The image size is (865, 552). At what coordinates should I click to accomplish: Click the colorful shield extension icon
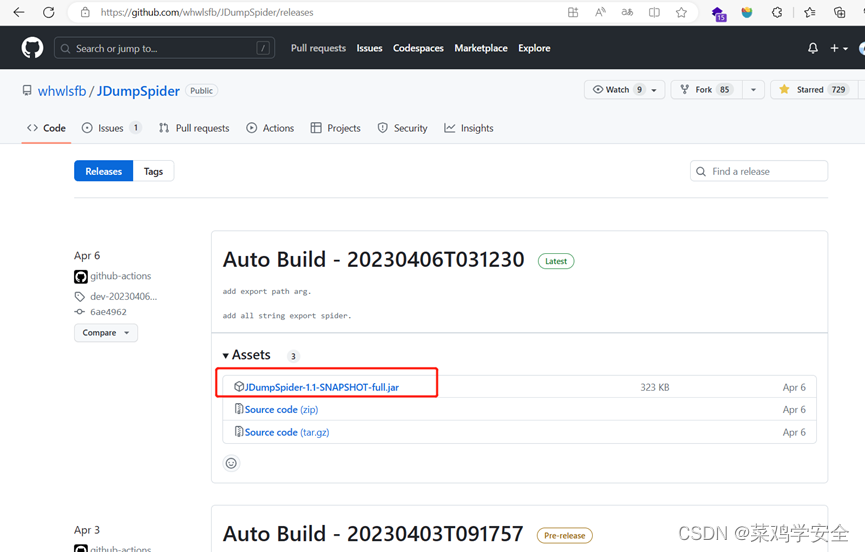coord(747,12)
